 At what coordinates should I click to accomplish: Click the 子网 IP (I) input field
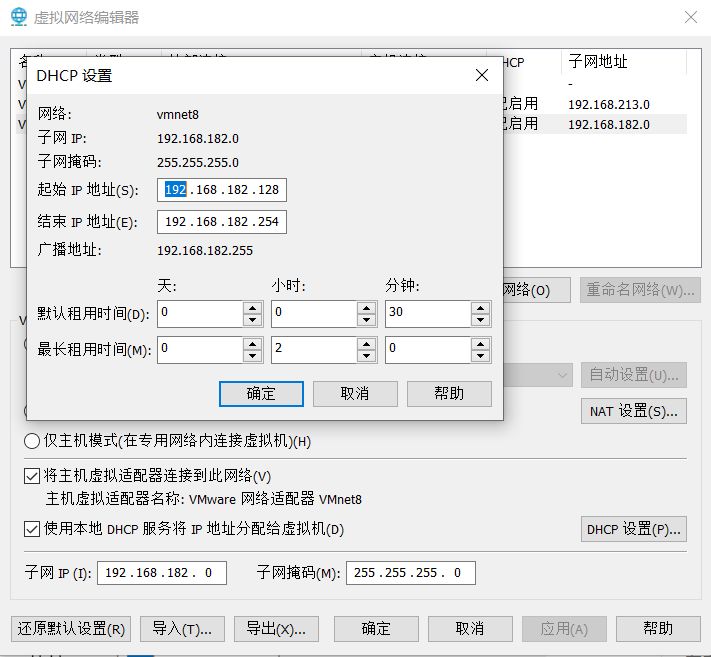click(162, 573)
